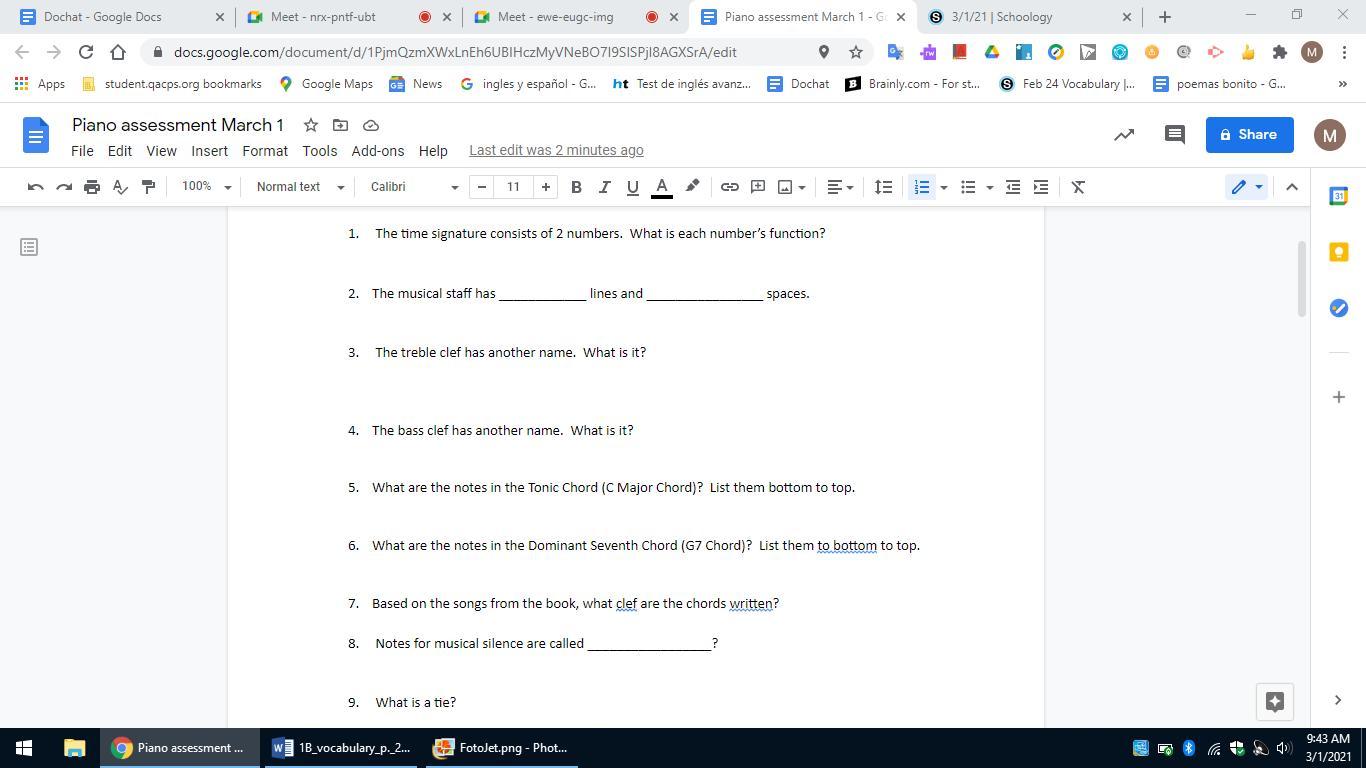Open the Insert menu
This screenshot has width=1366, height=768.
(x=209, y=151)
